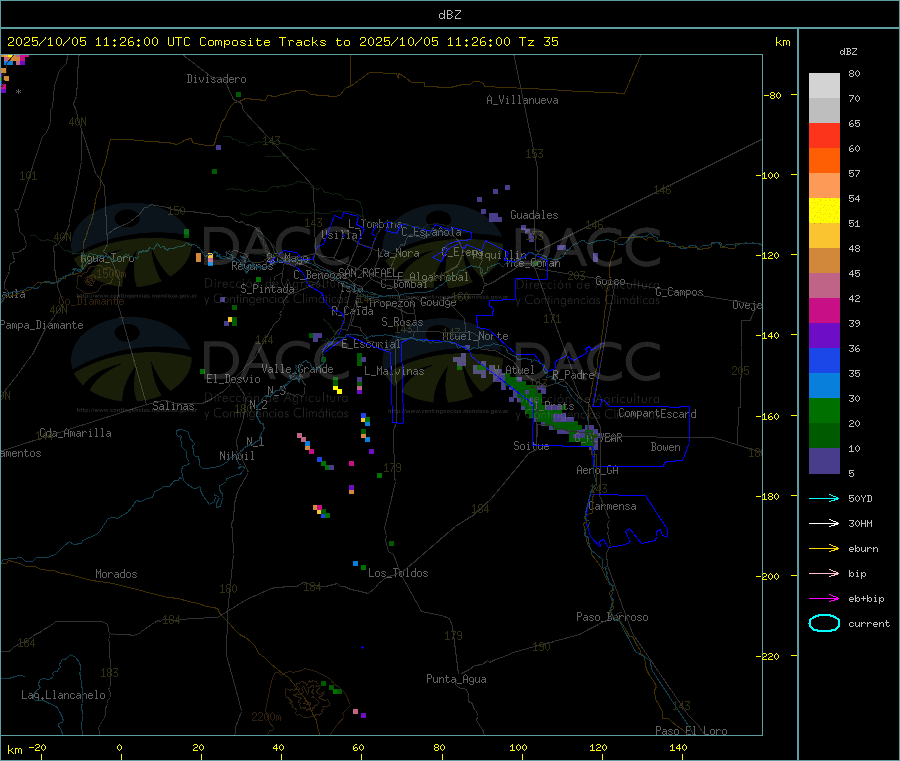Screen dimensions: 900x761
Task: Click the 'Valle_Grande' map label
Action: point(297,368)
